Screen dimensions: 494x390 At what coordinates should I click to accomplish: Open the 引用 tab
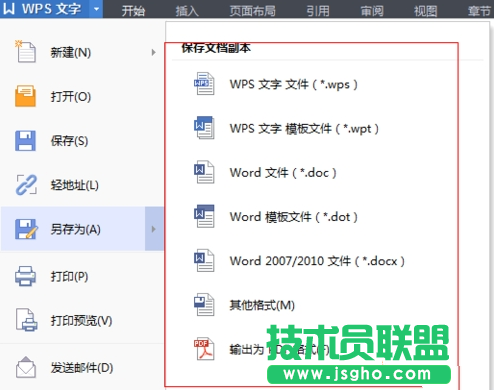click(318, 11)
